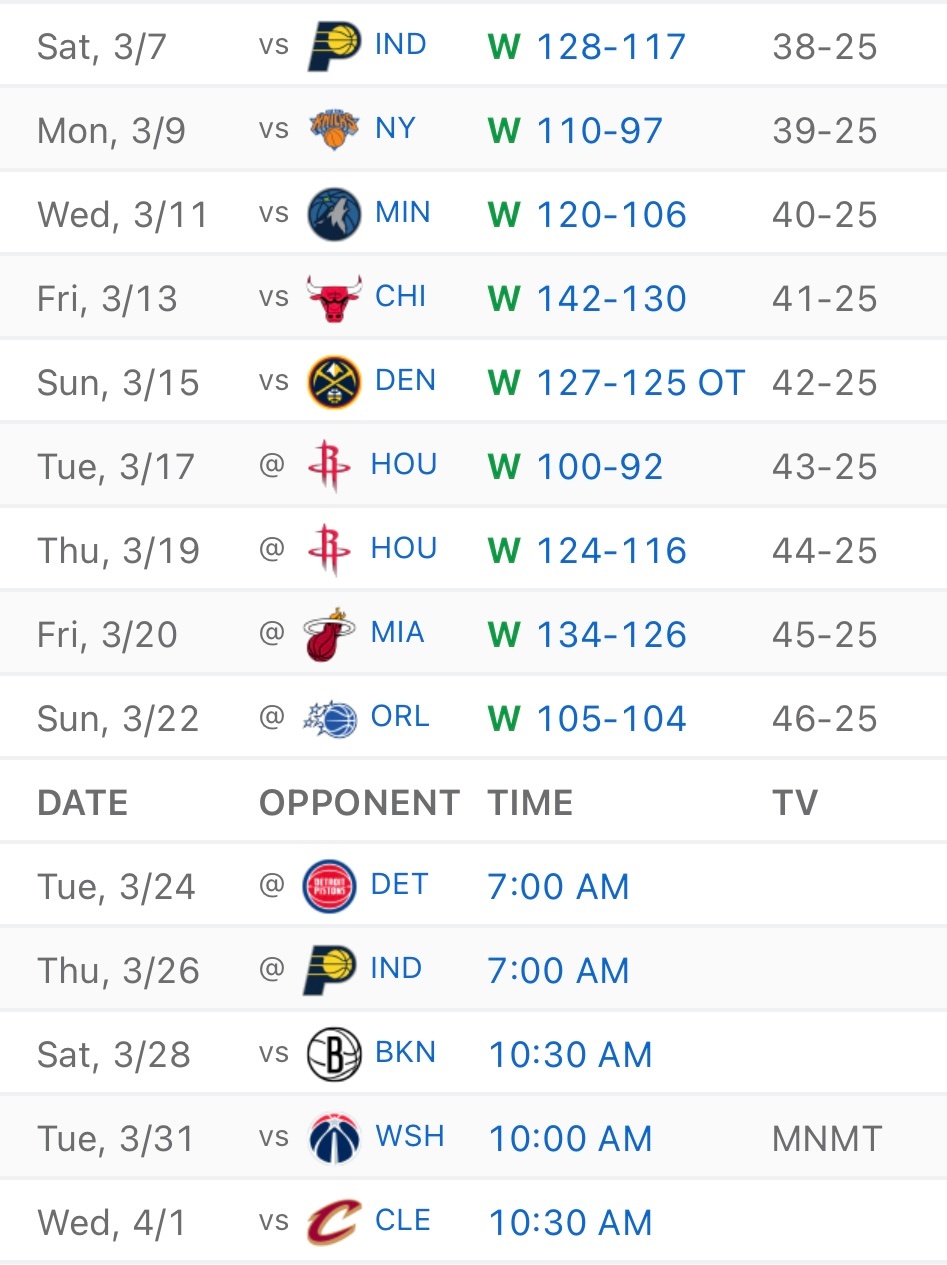Tap the Wizards logo icon

[333, 1138]
